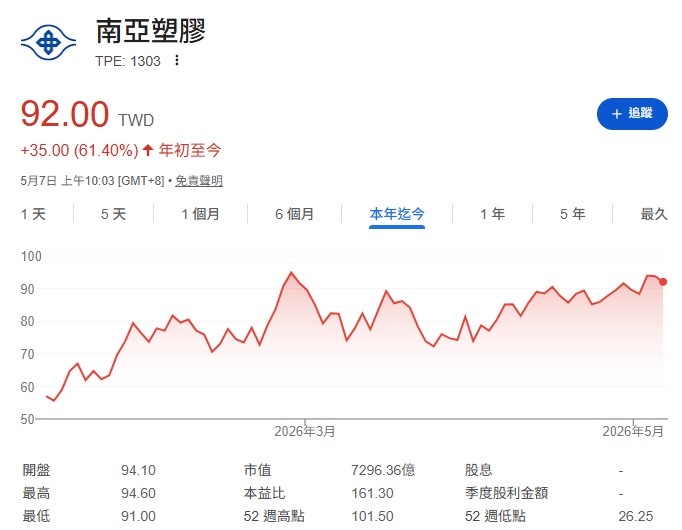682x530 pixels.
Task: Click the Nan Ya Plastics company logo
Action: point(48,43)
